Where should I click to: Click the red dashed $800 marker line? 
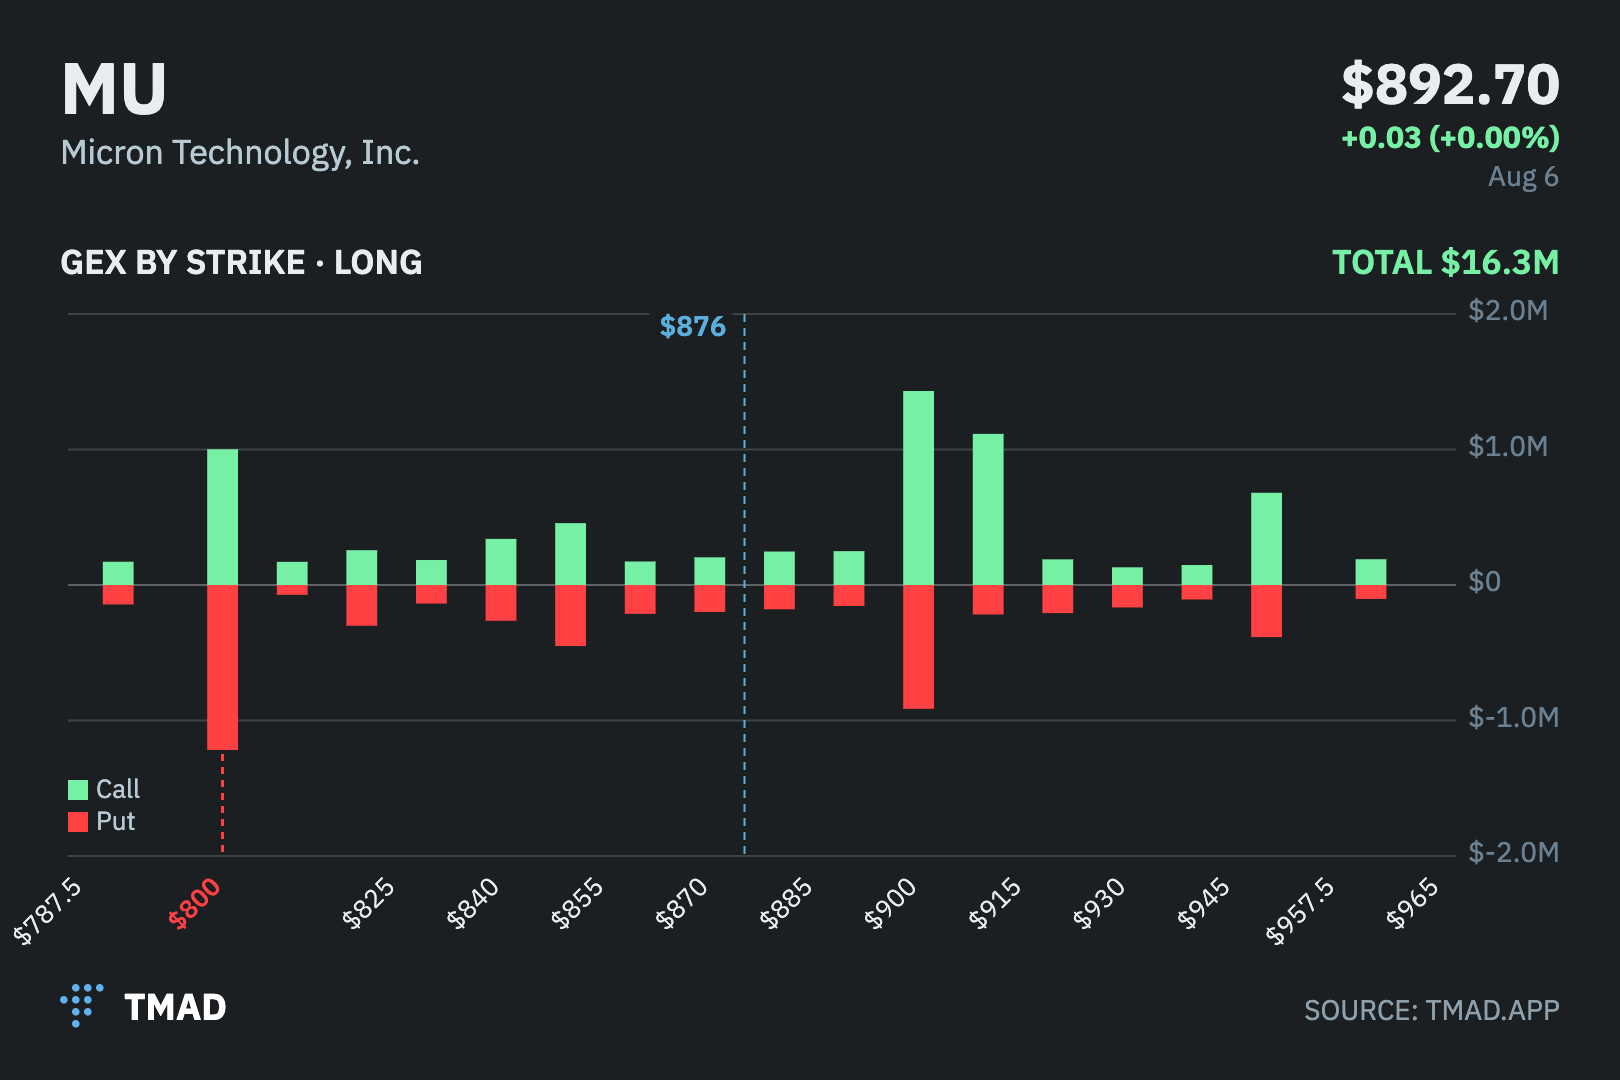(222, 803)
